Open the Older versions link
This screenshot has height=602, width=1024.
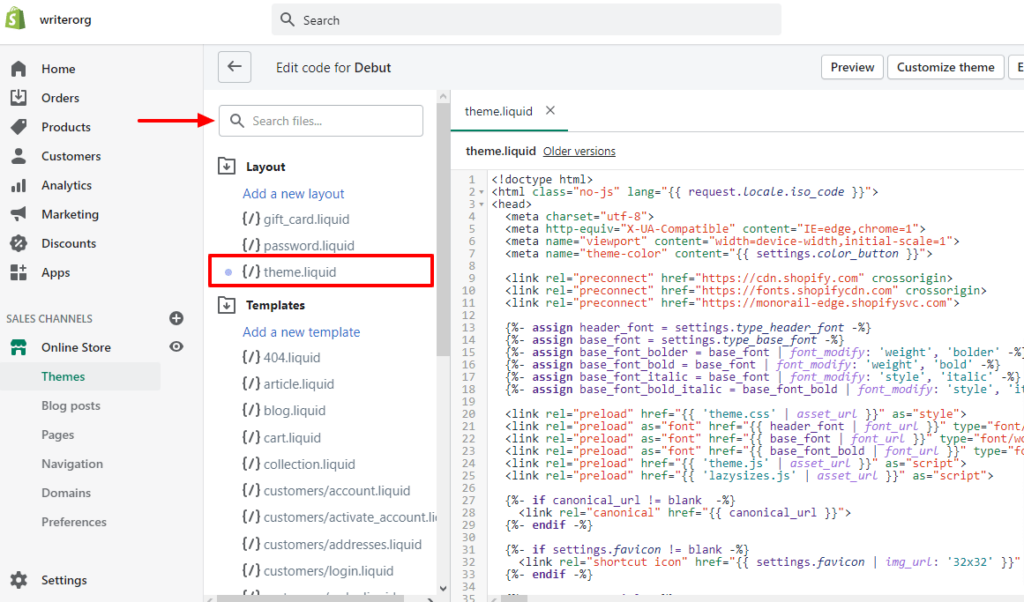coord(579,151)
